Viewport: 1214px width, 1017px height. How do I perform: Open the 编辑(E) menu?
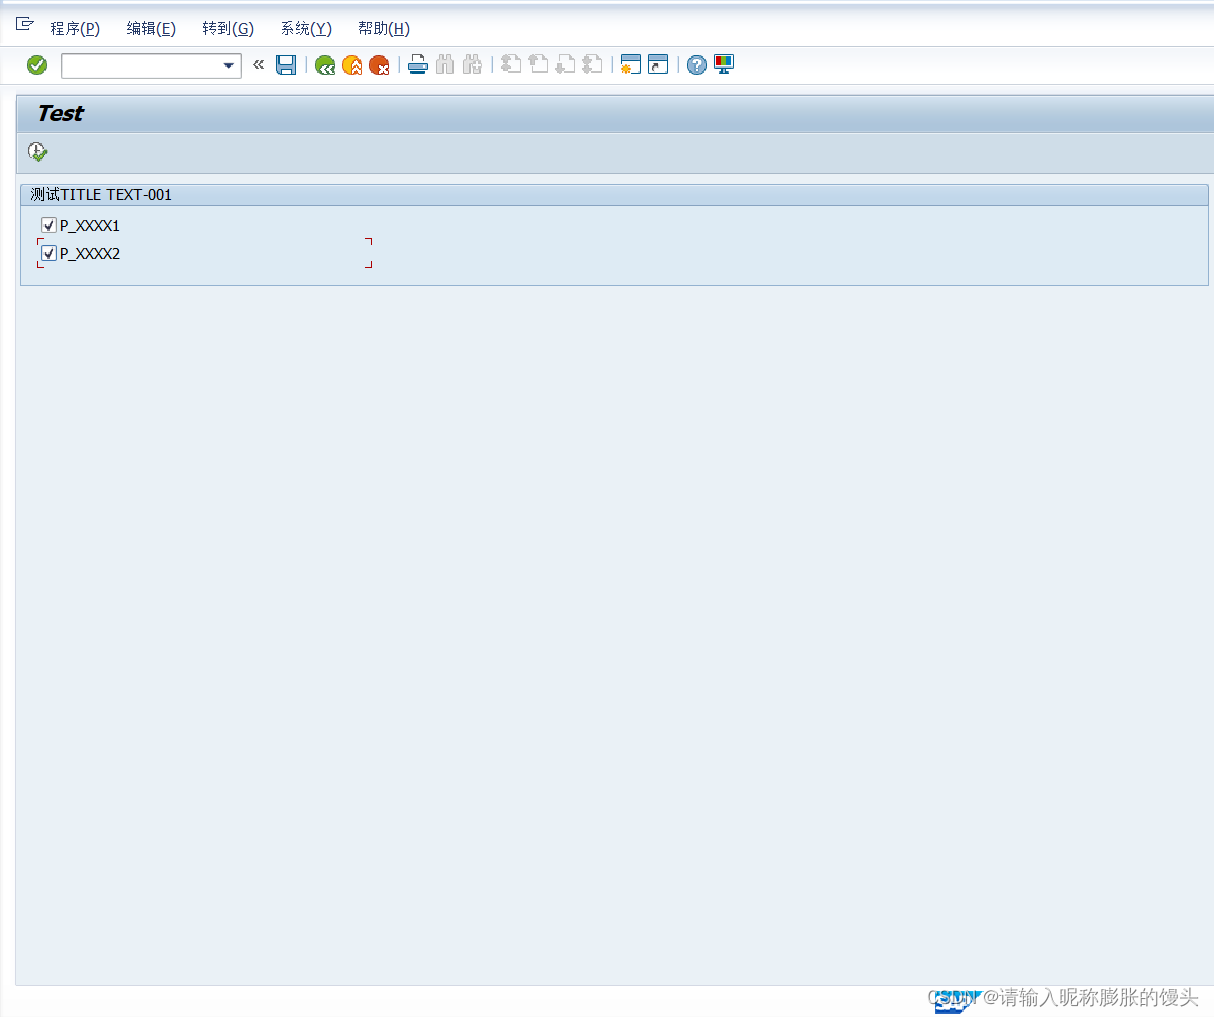[151, 29]
